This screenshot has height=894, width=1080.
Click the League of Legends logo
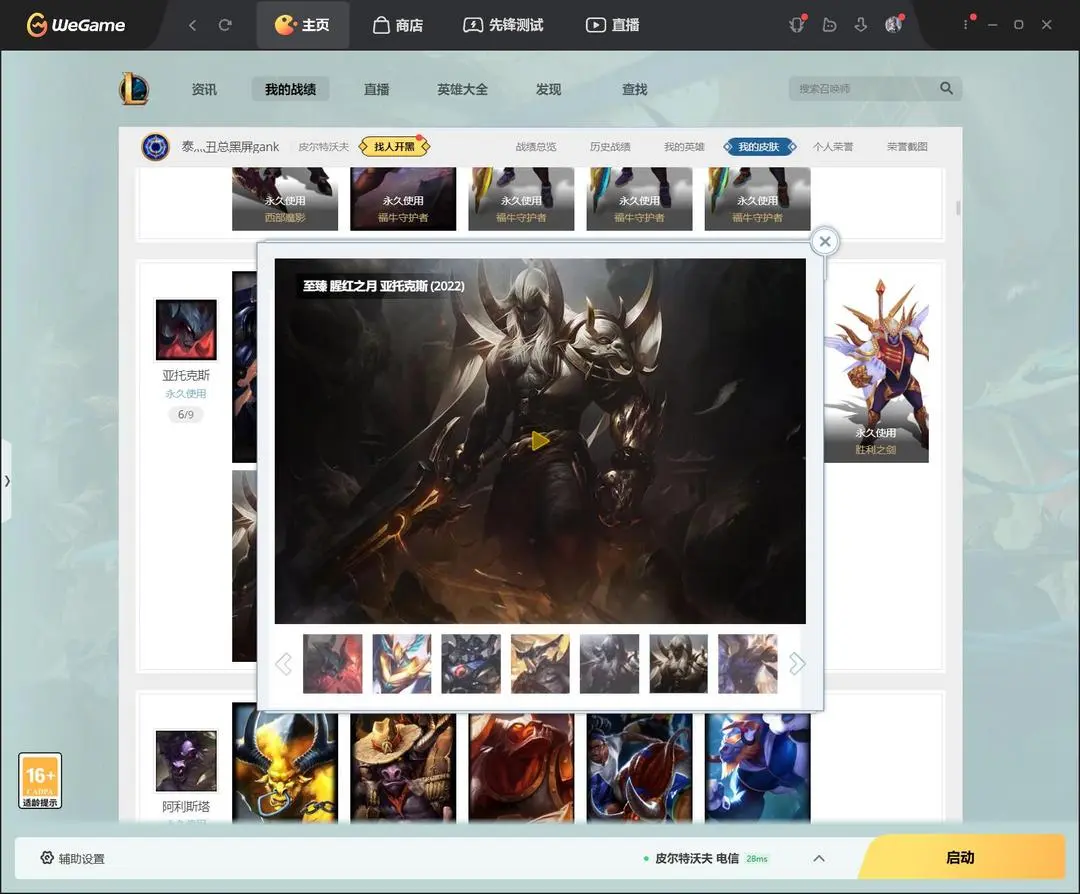(x=134, y=89)
